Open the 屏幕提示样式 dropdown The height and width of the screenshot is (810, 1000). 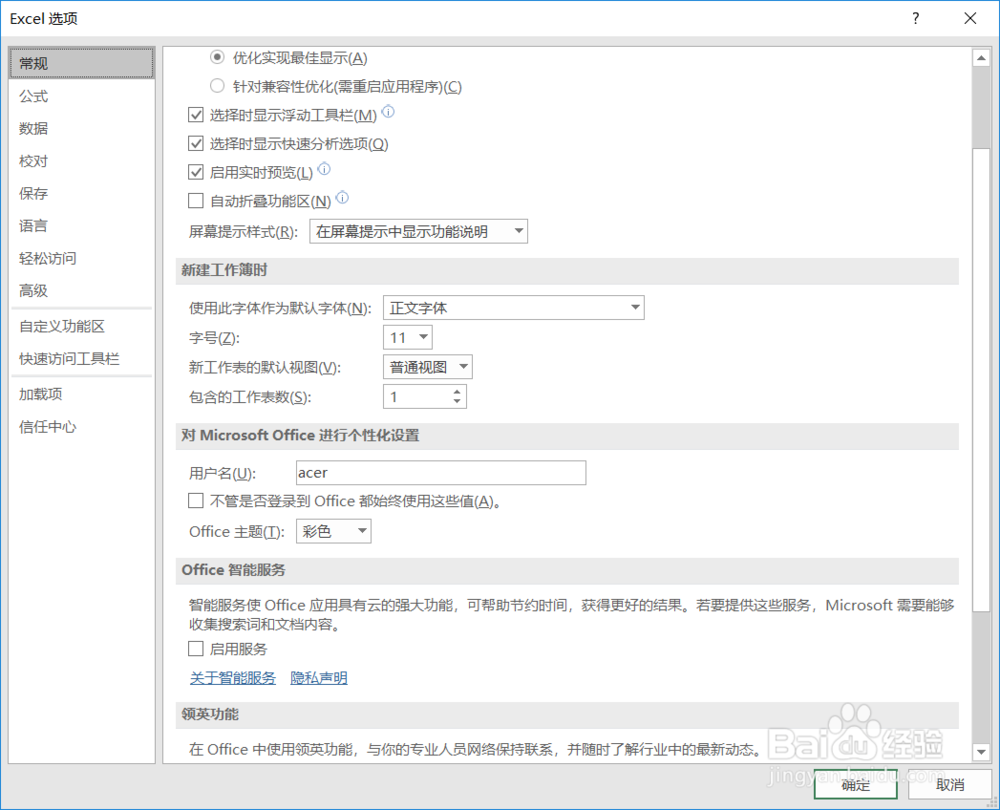point(519,231)
